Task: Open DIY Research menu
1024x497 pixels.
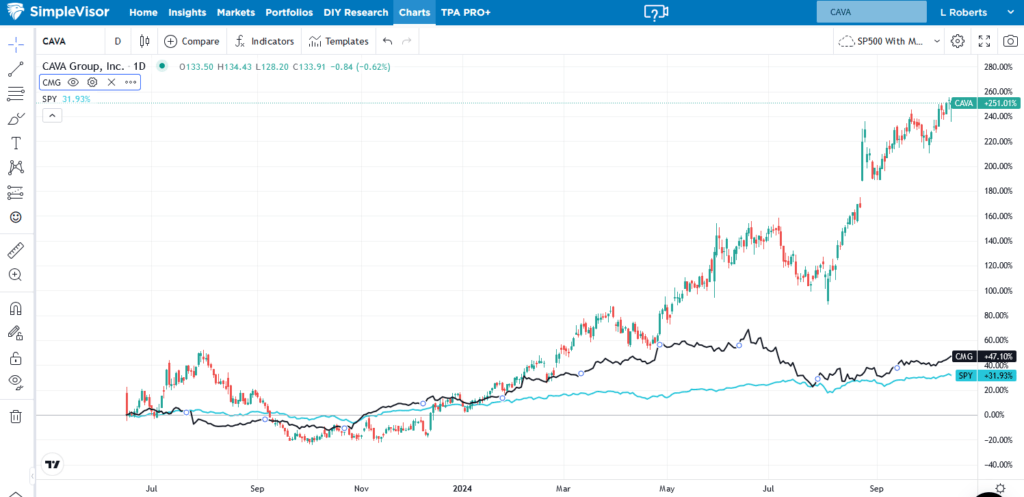Action: [x=355, y=12]
